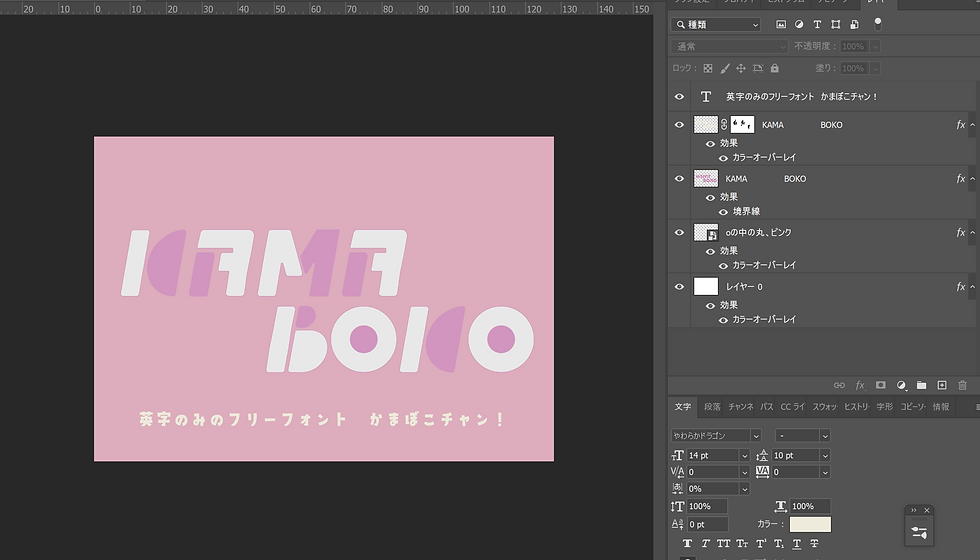Open the 塗り fill dropdown arrow

875,68
